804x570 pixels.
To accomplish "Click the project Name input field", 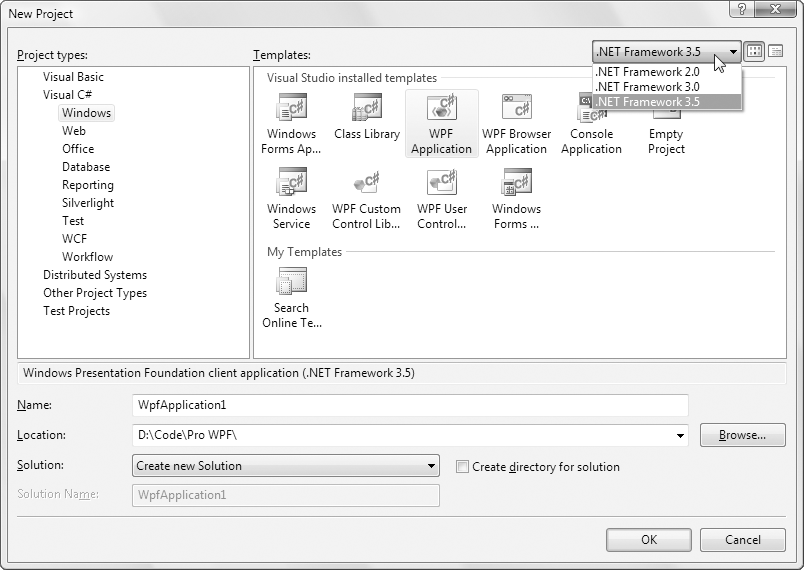I will click(410, 405).
